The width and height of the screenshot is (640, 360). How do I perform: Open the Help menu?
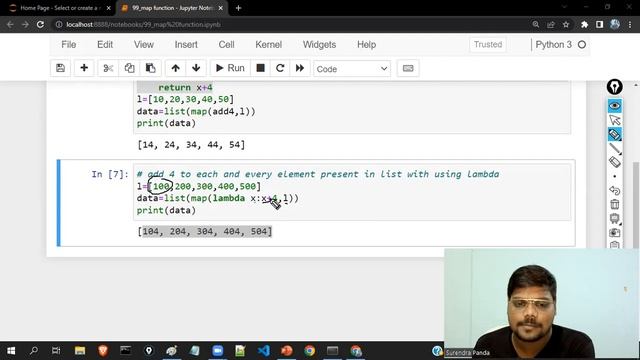tap(367, 44)
